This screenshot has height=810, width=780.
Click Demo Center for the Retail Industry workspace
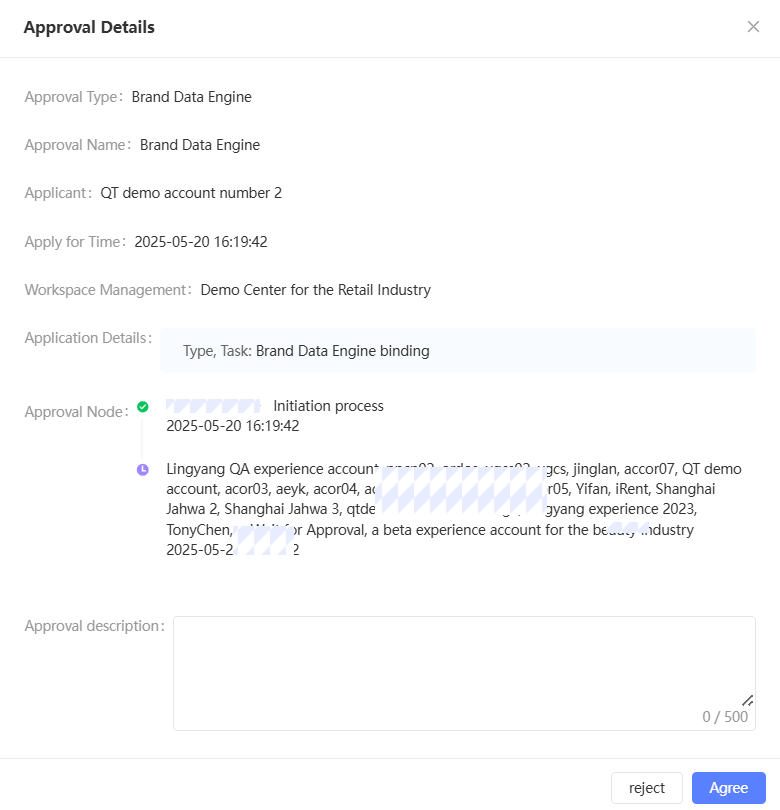click(x=315, y=290)
